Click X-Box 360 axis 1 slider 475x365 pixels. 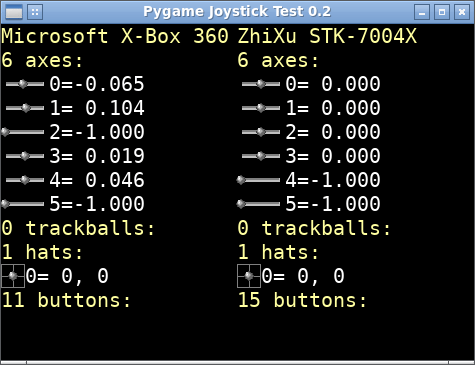25,108
